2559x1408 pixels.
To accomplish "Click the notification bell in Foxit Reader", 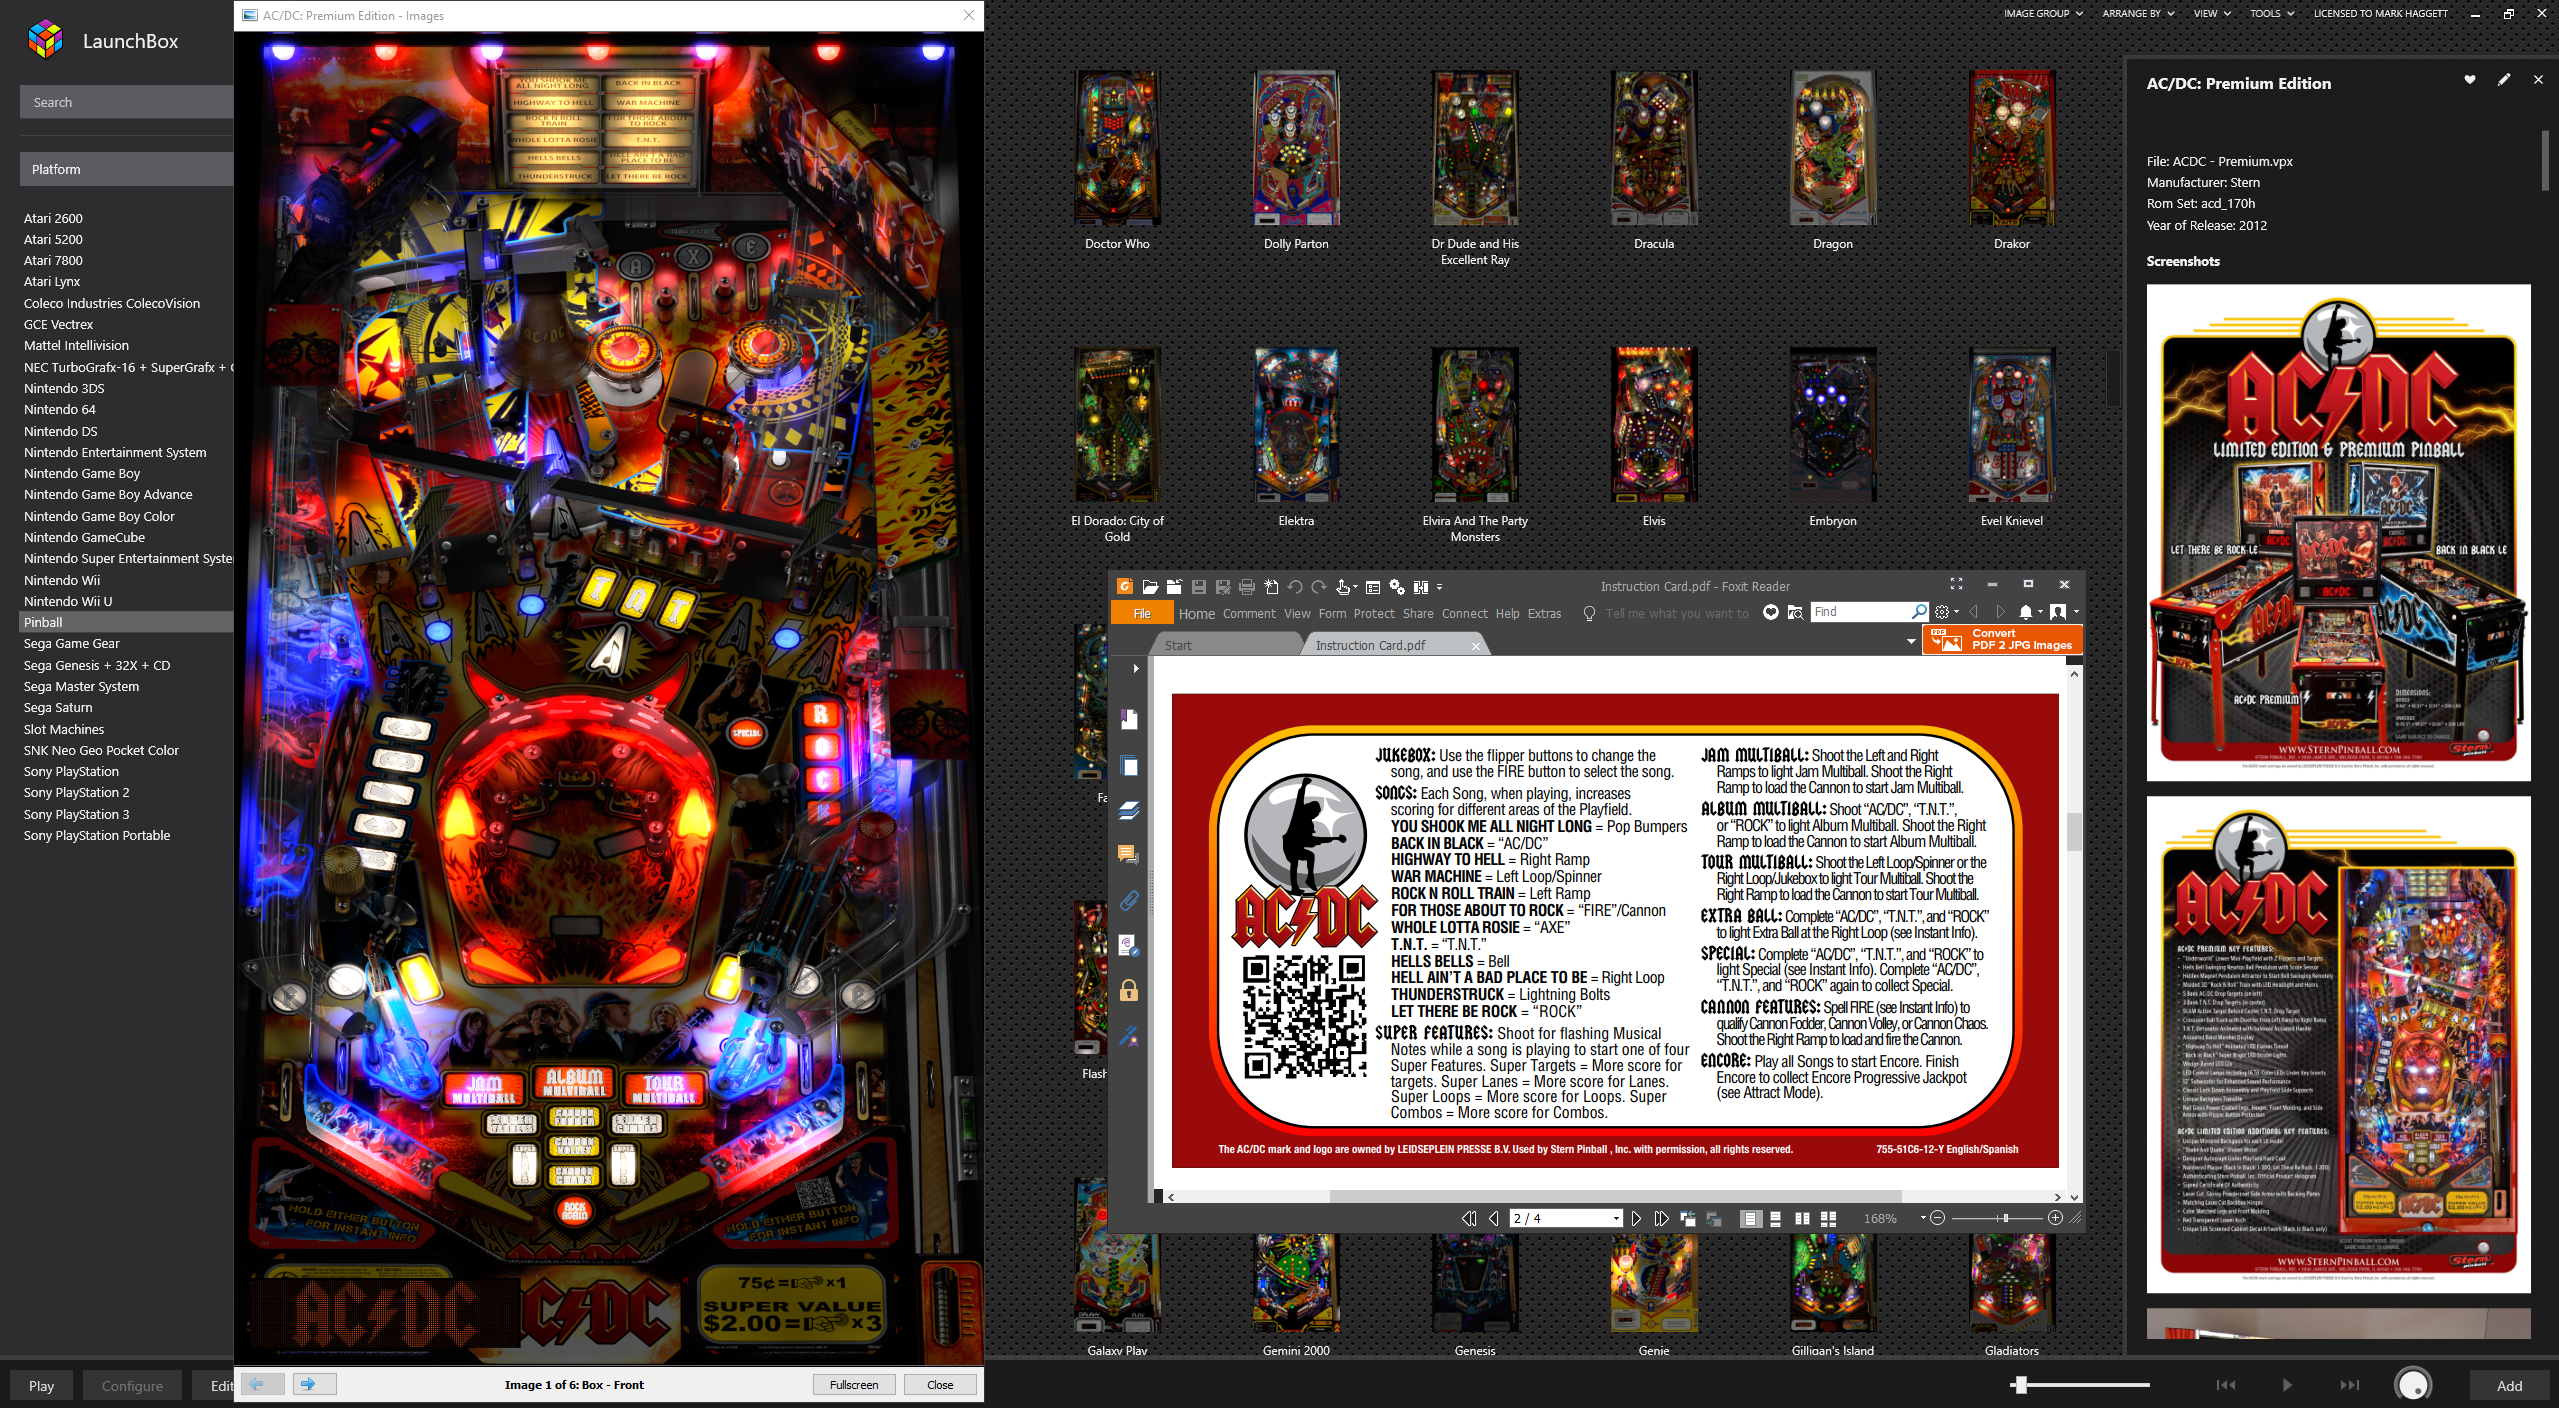I will tap(2025, 612).
